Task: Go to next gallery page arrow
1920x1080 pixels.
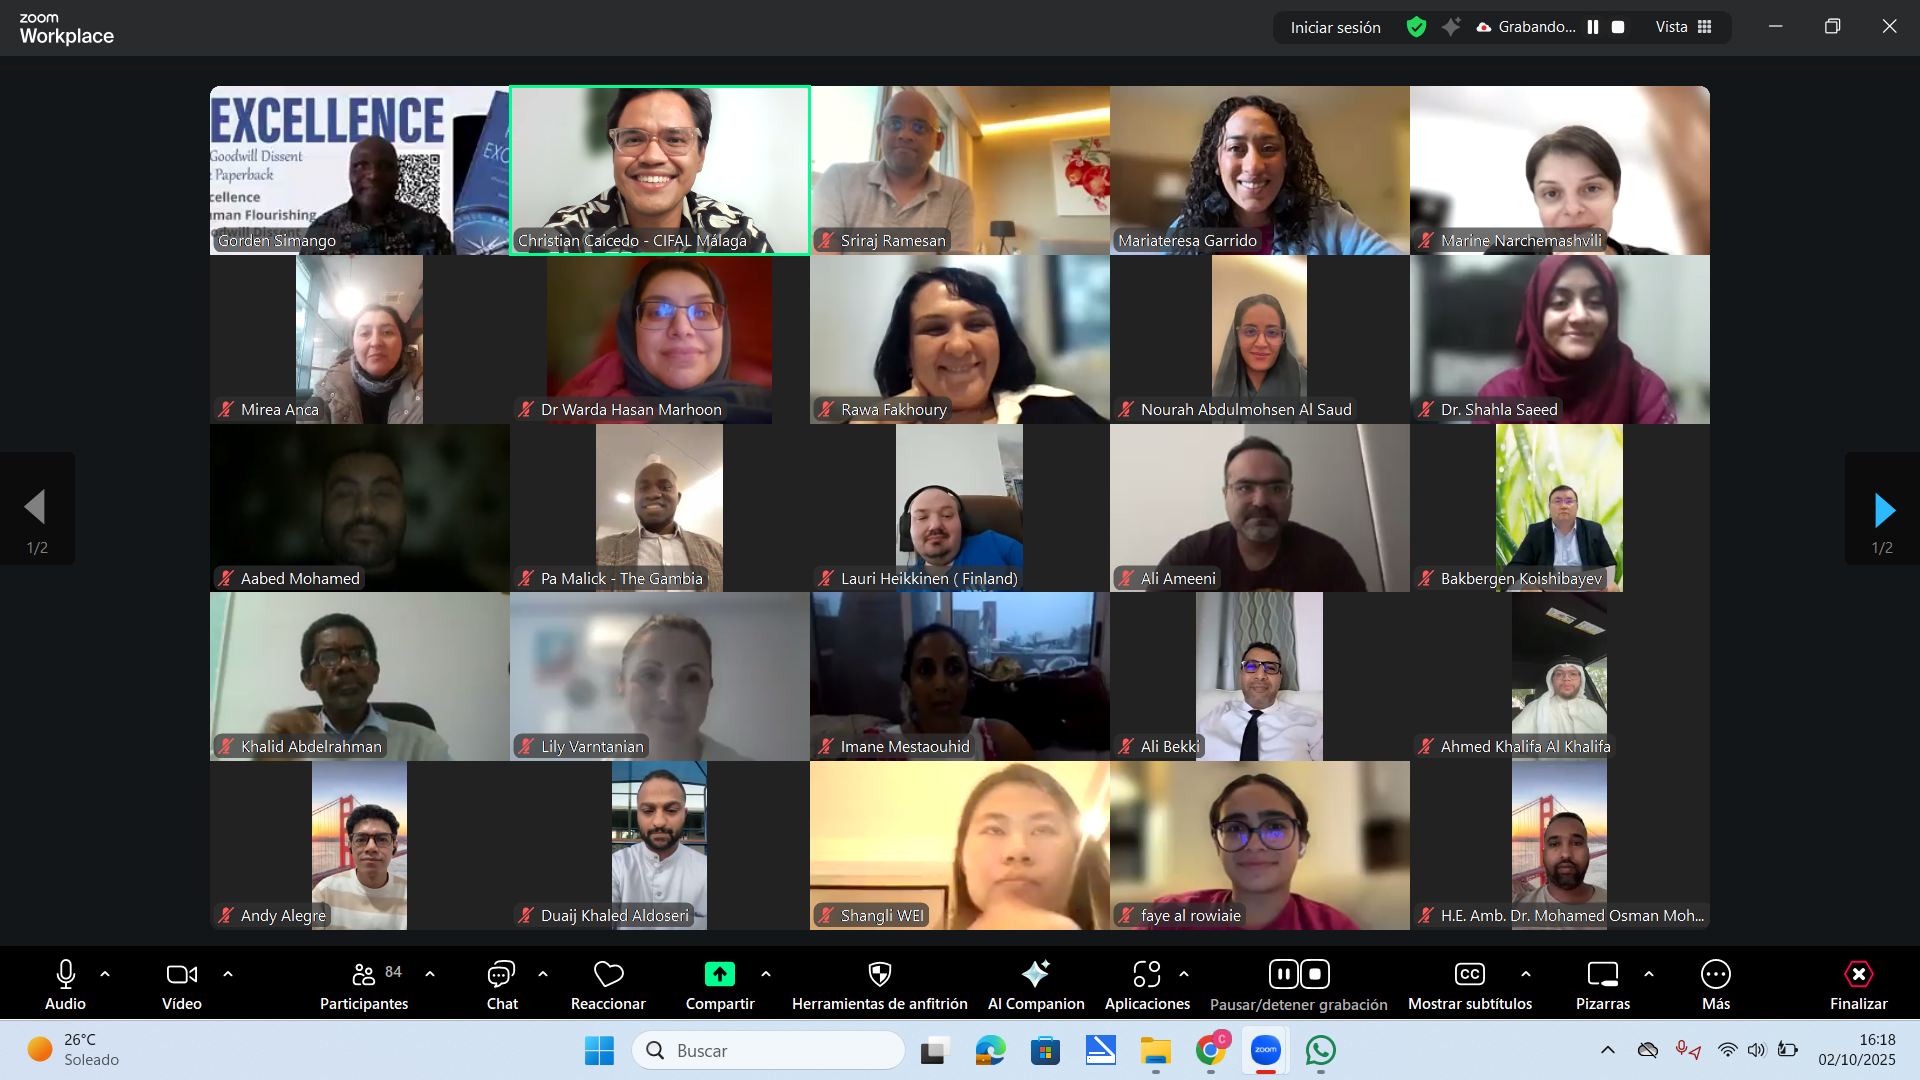Action: [x=1883, y=510]
